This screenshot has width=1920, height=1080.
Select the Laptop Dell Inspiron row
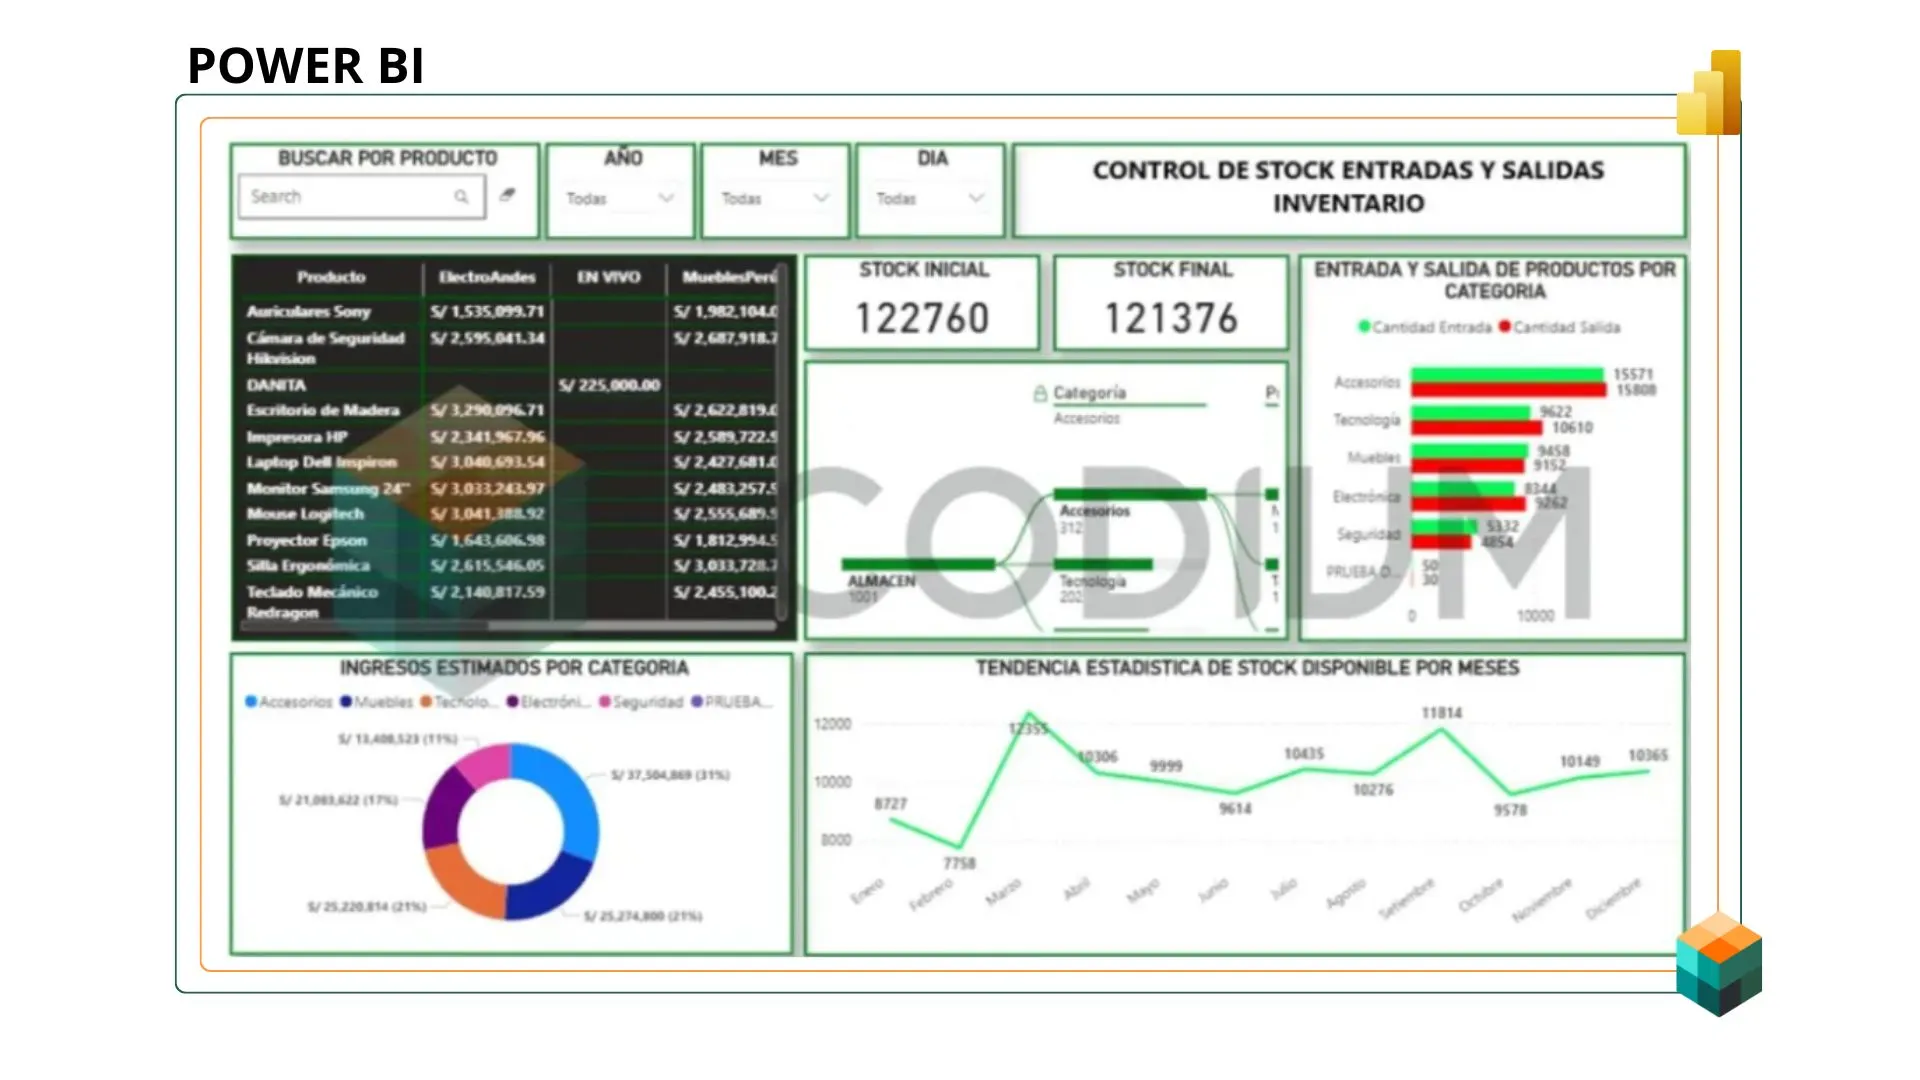(322, 462)
